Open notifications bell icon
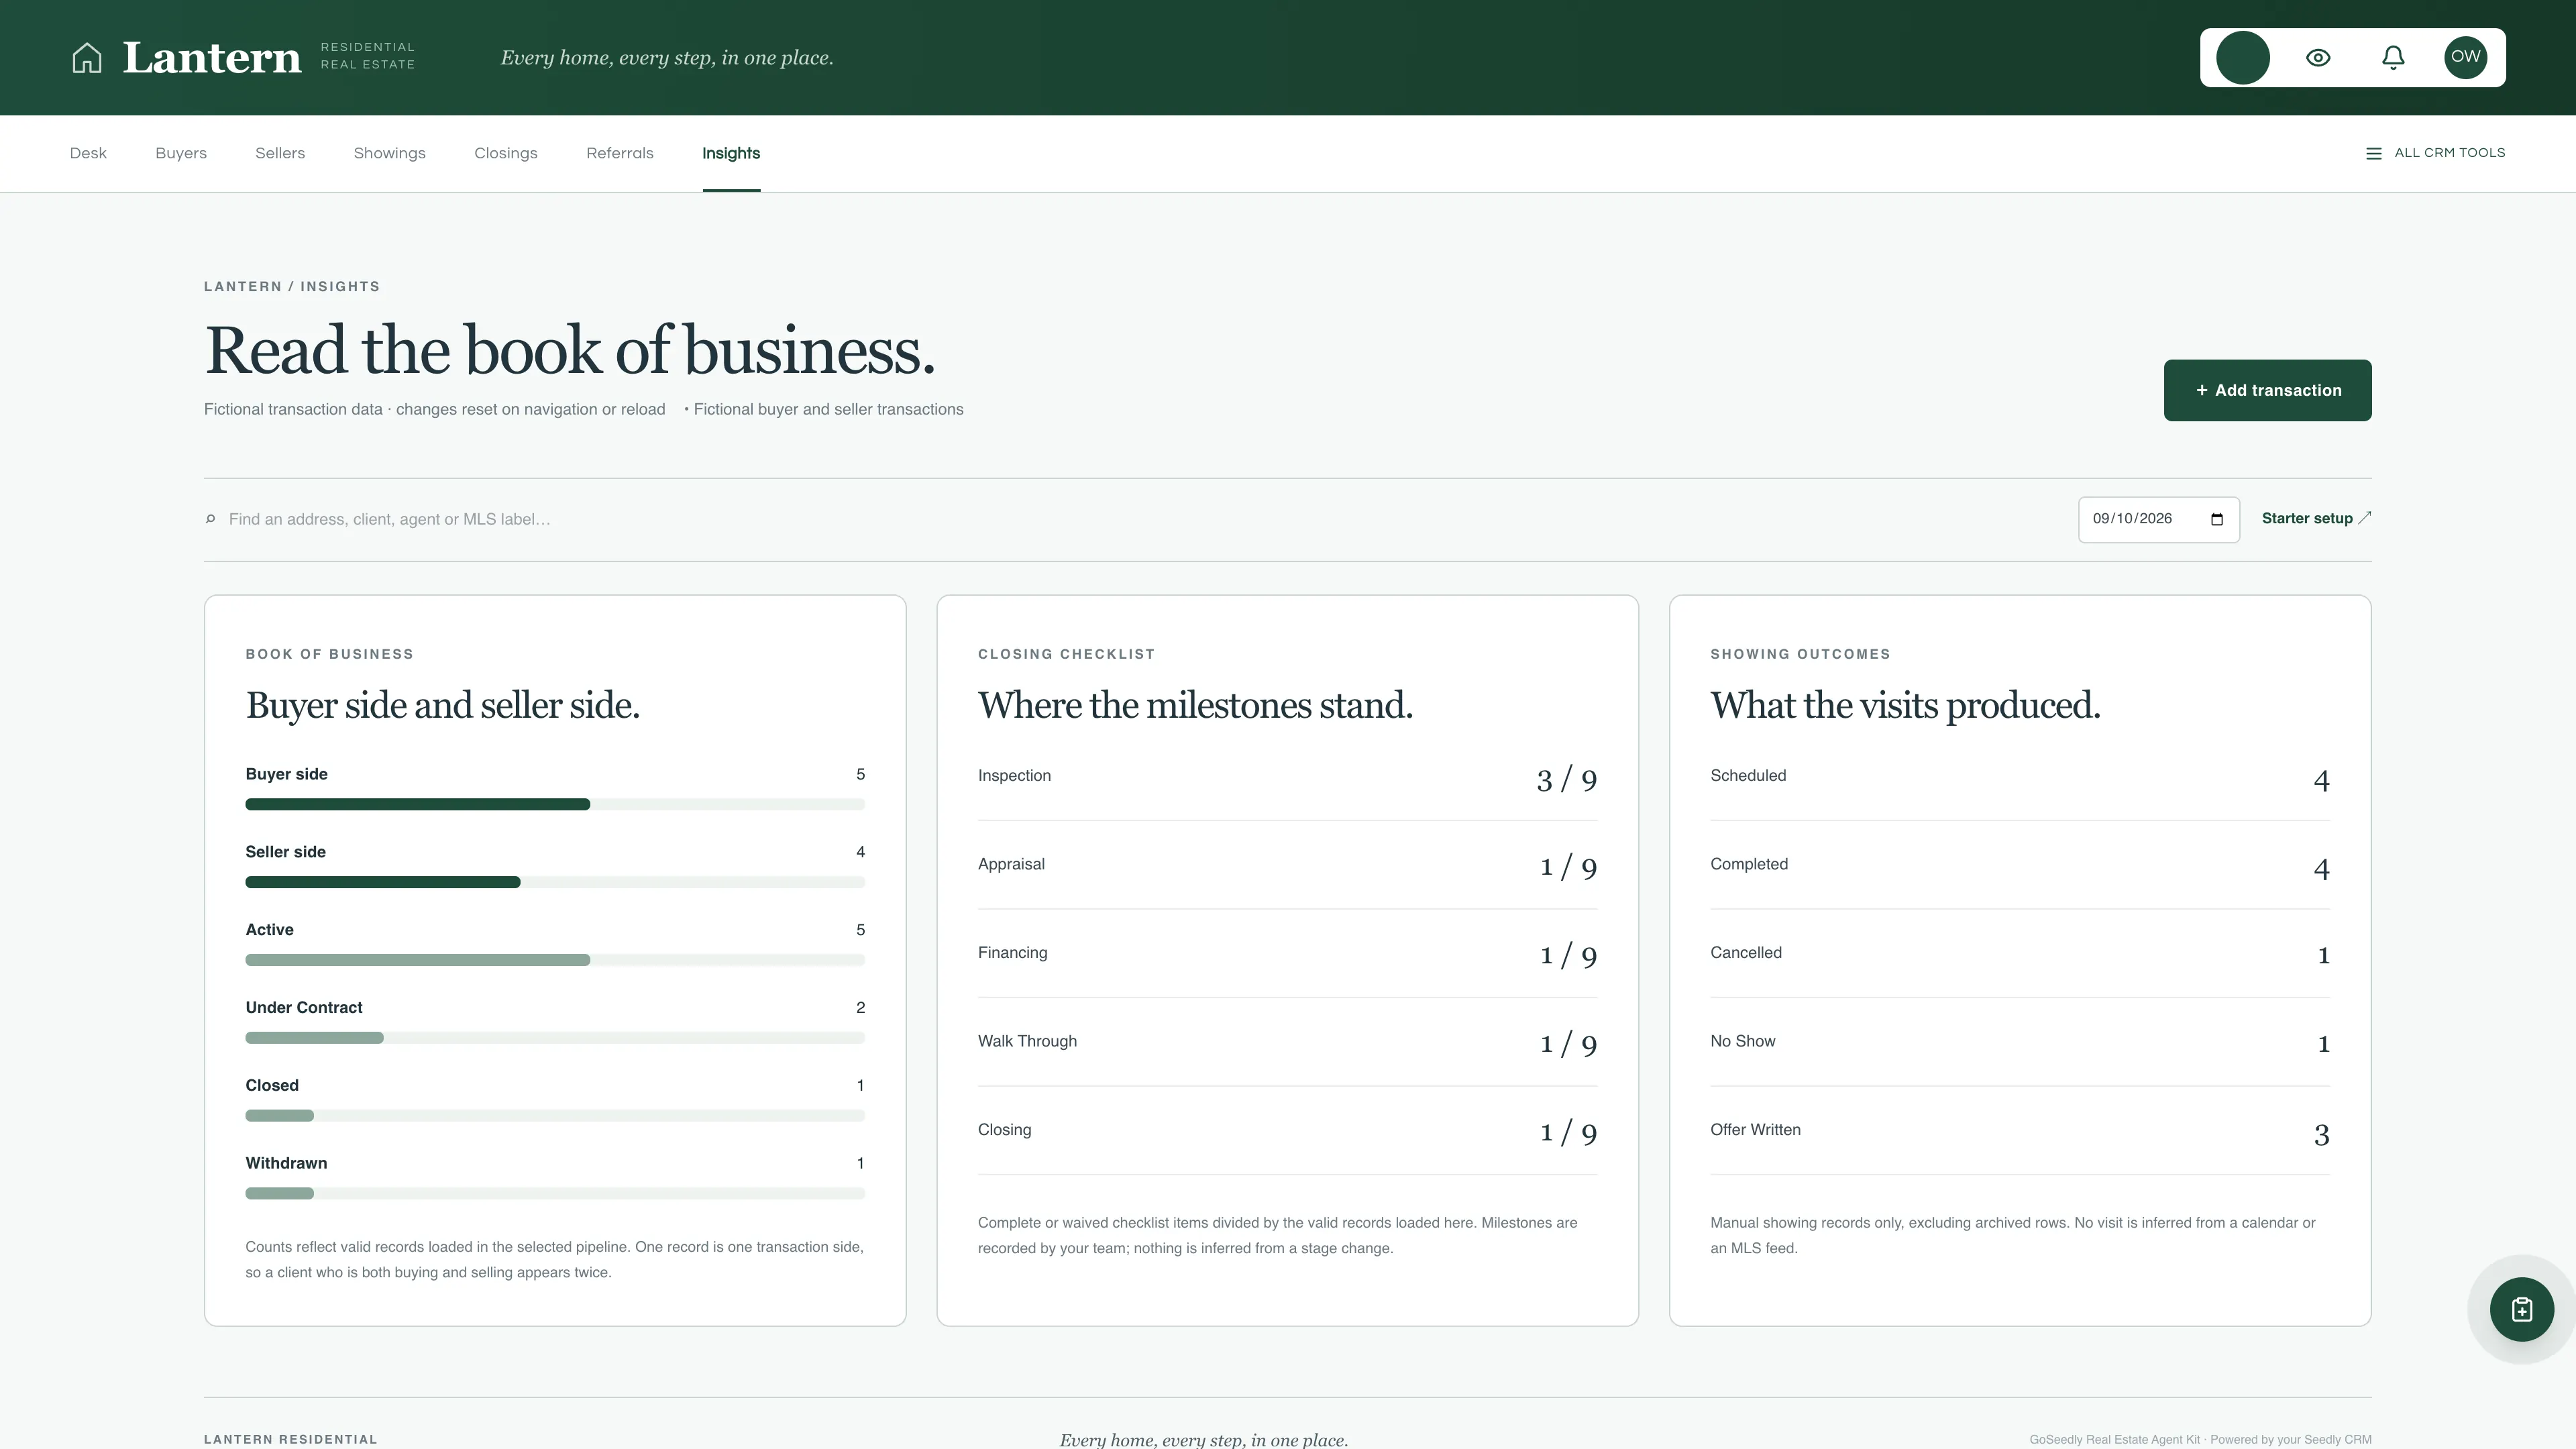The image size is (2576, 1449). click(x=2393, y=58)
